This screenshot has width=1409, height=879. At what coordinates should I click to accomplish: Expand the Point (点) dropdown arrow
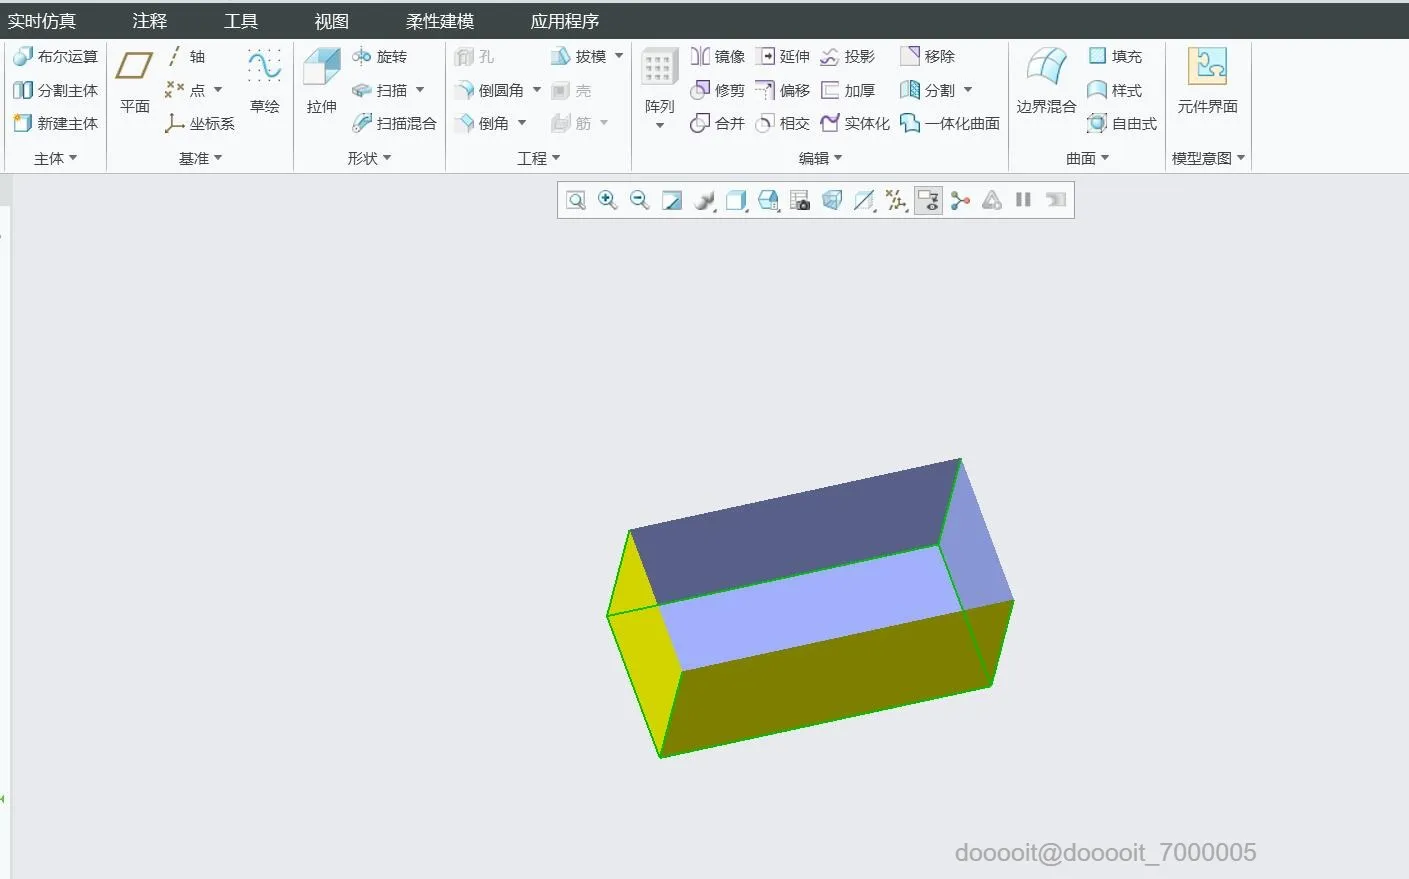218,90
